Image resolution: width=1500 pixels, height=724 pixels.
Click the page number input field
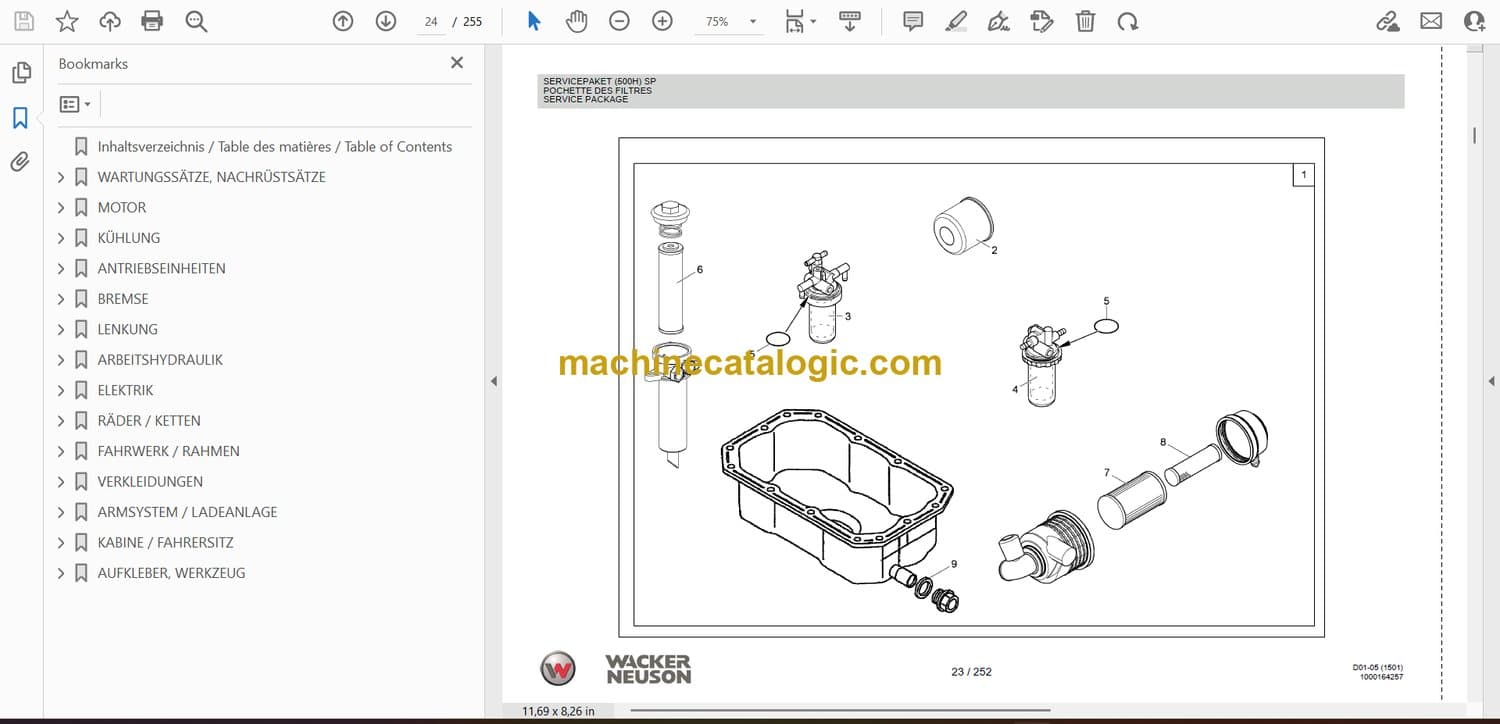[431, 22]
